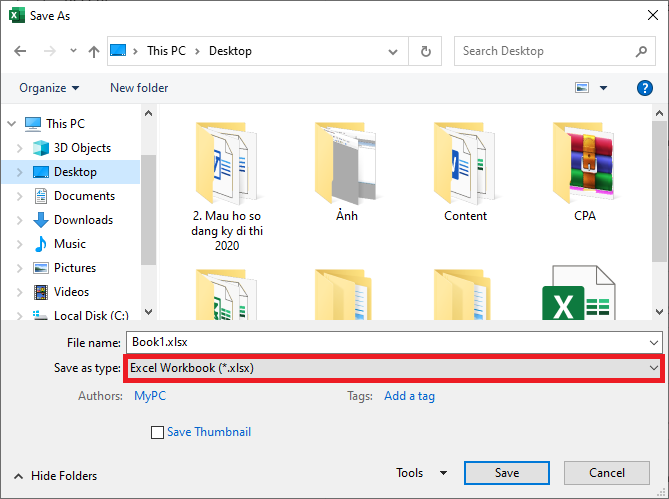The width and height of the screenshot is (669, 499).
Task: Select the '2. Mau ho so dang ky di thi 2020' folder
Action: [x=227, y=186]
